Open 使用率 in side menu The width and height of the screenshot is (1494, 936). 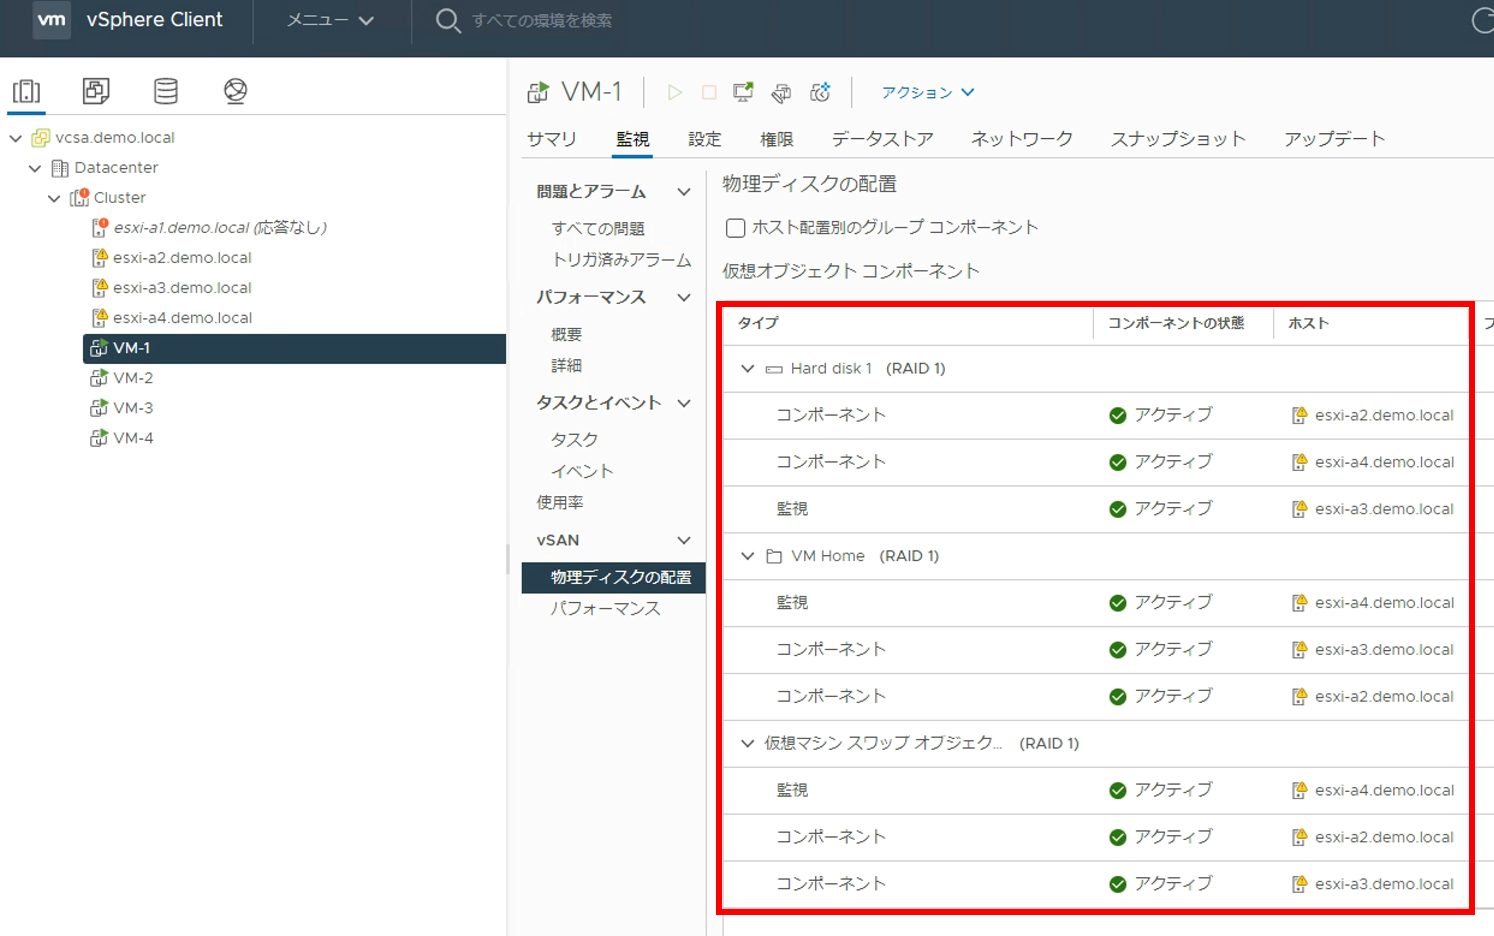[x=560, y=503]
